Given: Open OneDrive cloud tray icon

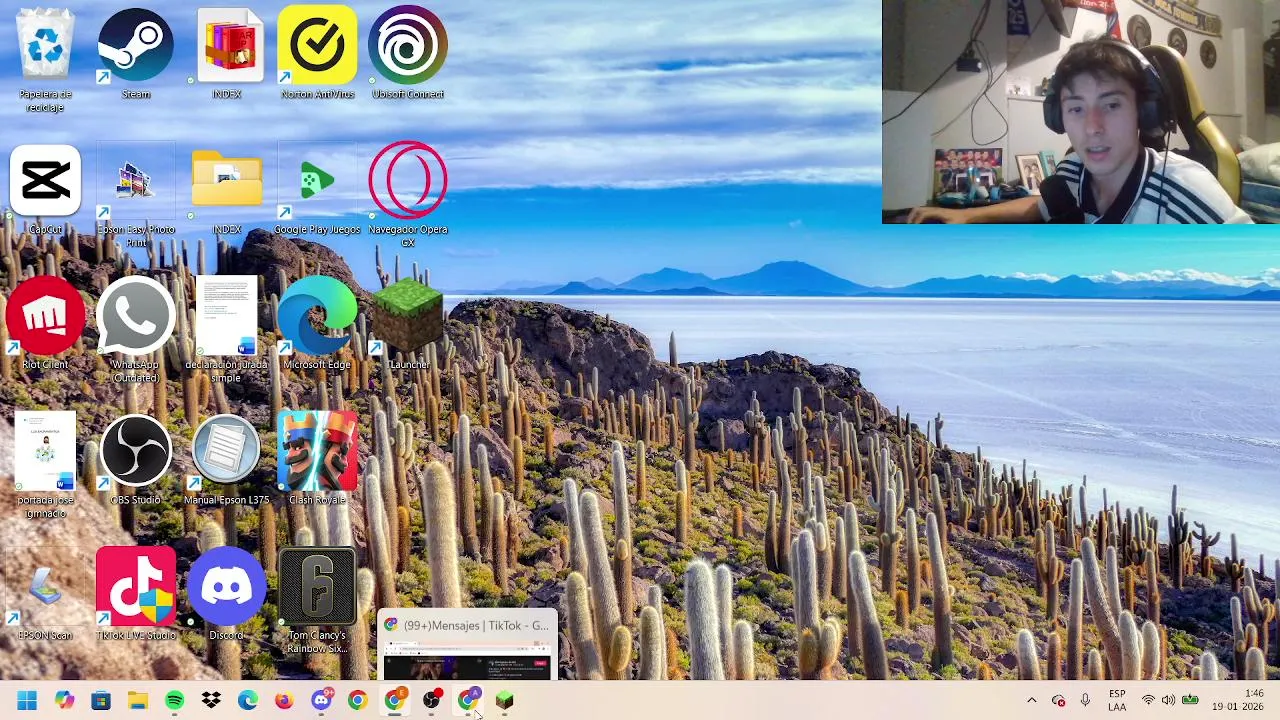Looking at the screenshot, I should click(1058, 701).
